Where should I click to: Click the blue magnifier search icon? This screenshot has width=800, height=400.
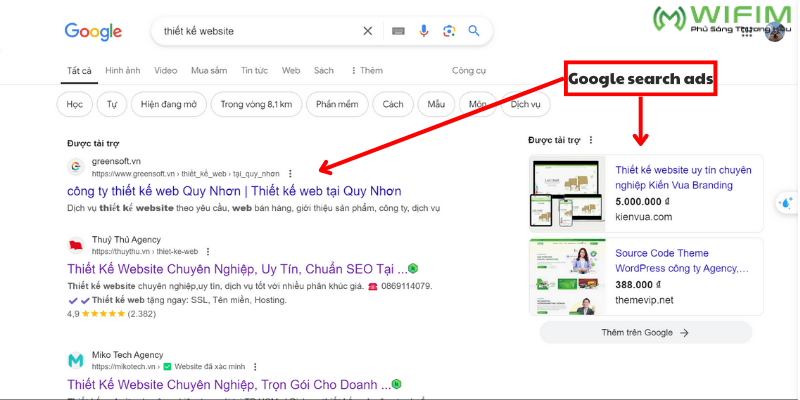[474, 31]
